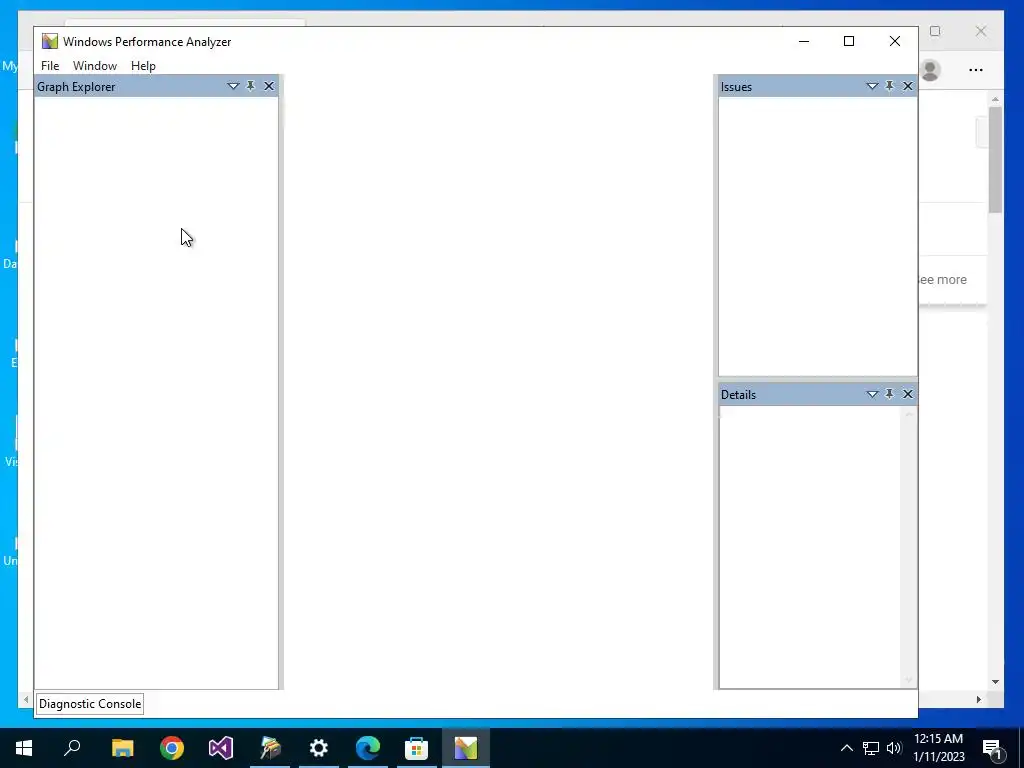Open Microsoft Store from the taskbar
The image size is (1024, 768).
[x=417, y=748]
